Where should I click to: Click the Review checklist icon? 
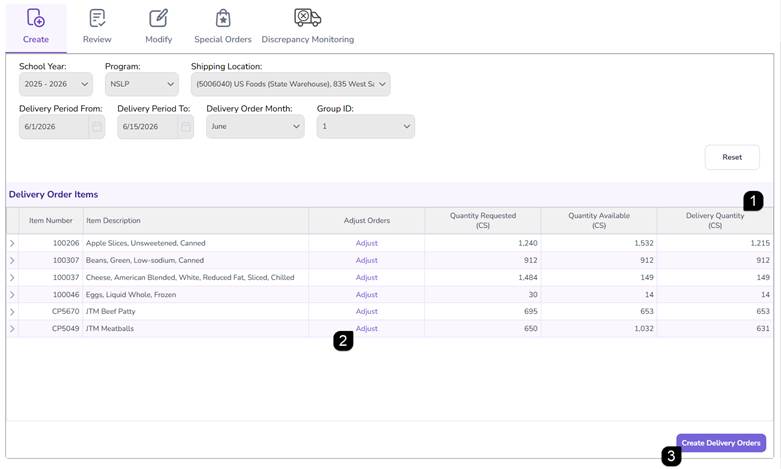tap(97, 18)
